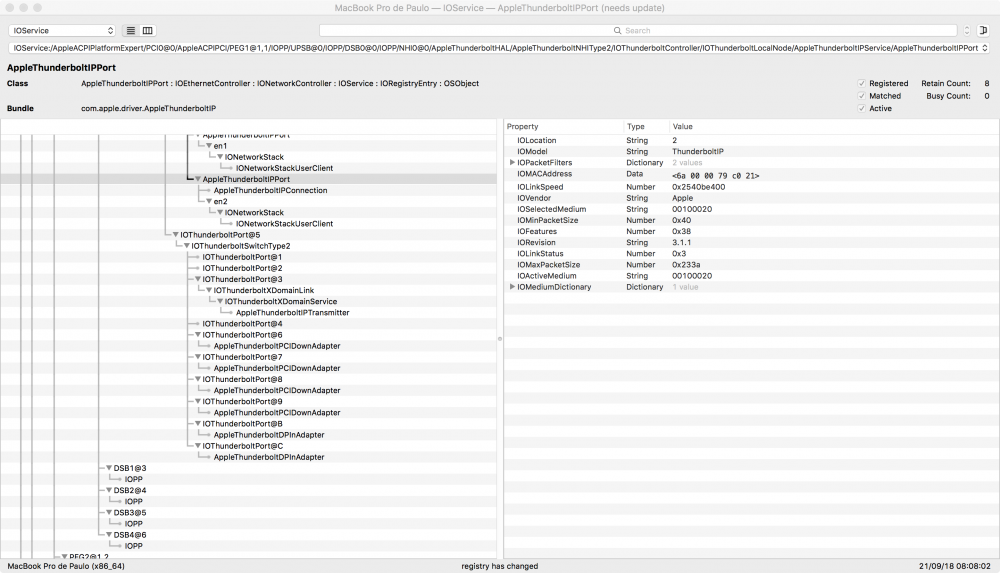This screenshot has width=1000, height=573.
Task: Select the IOLinkStatus property row
Action: click(x=751, y=254)
